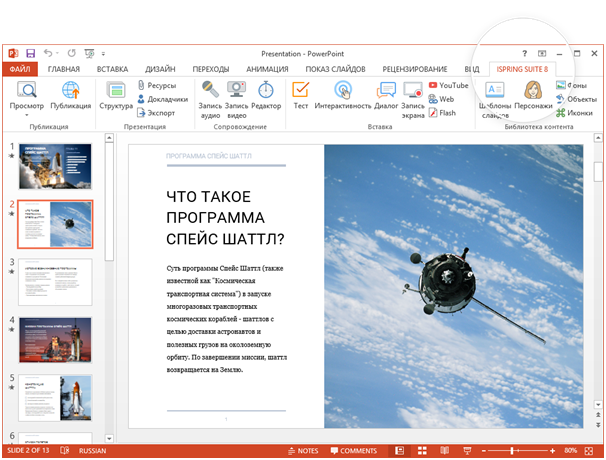Switch to Reading view
This screenshot has height=460, width=606.
[x=444, y=450]
